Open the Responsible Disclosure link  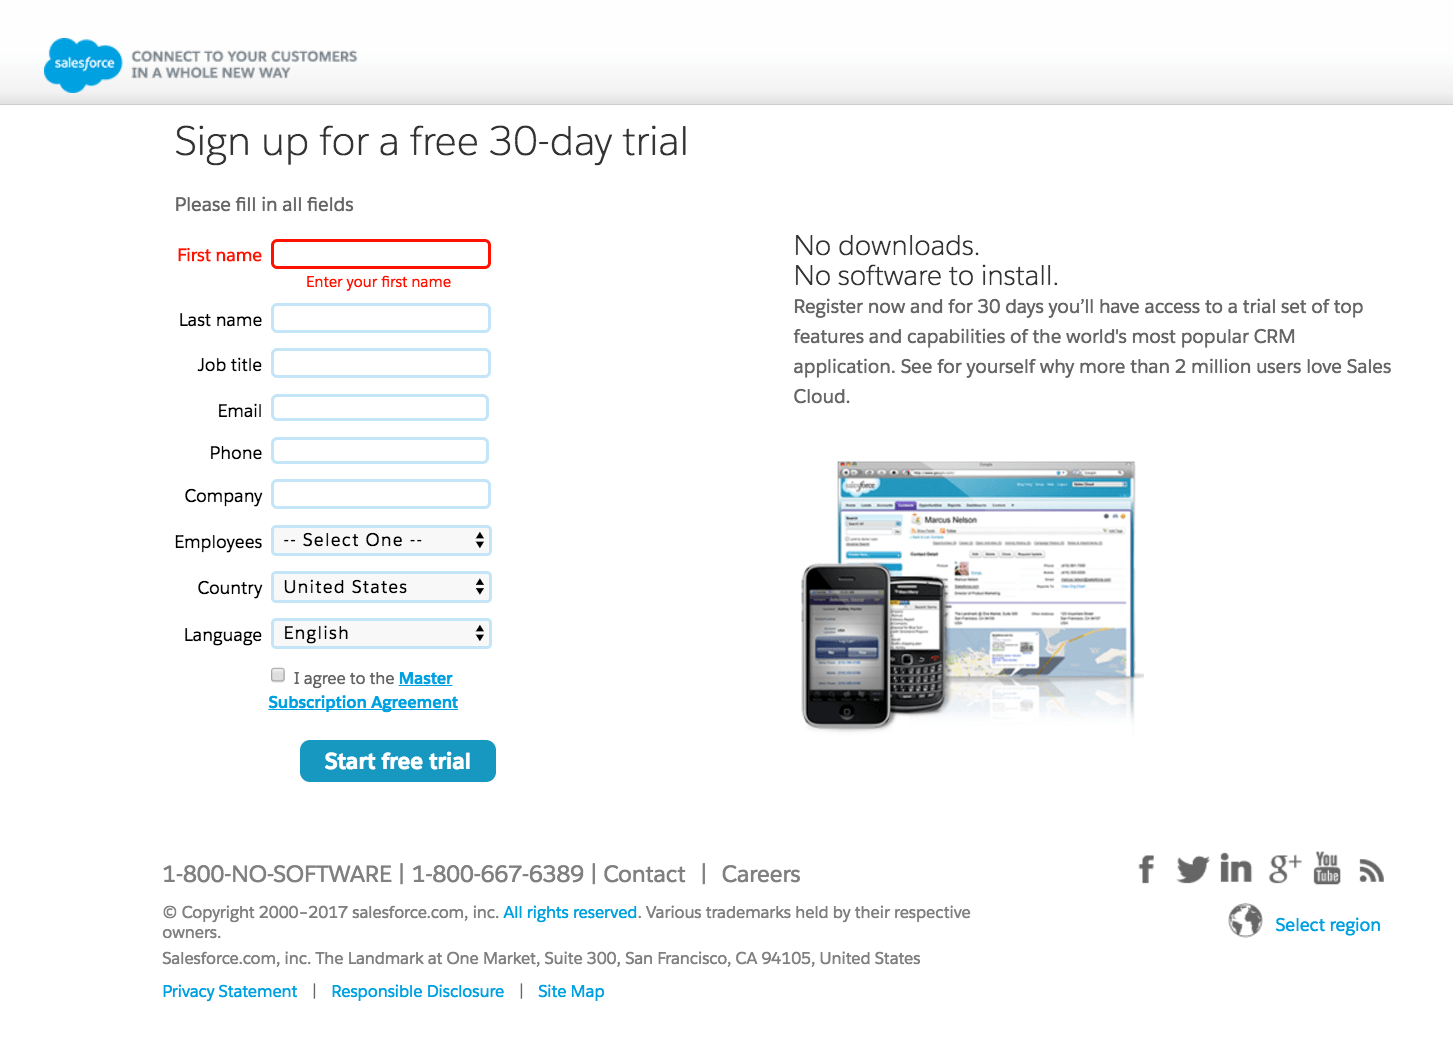point(418,991)
